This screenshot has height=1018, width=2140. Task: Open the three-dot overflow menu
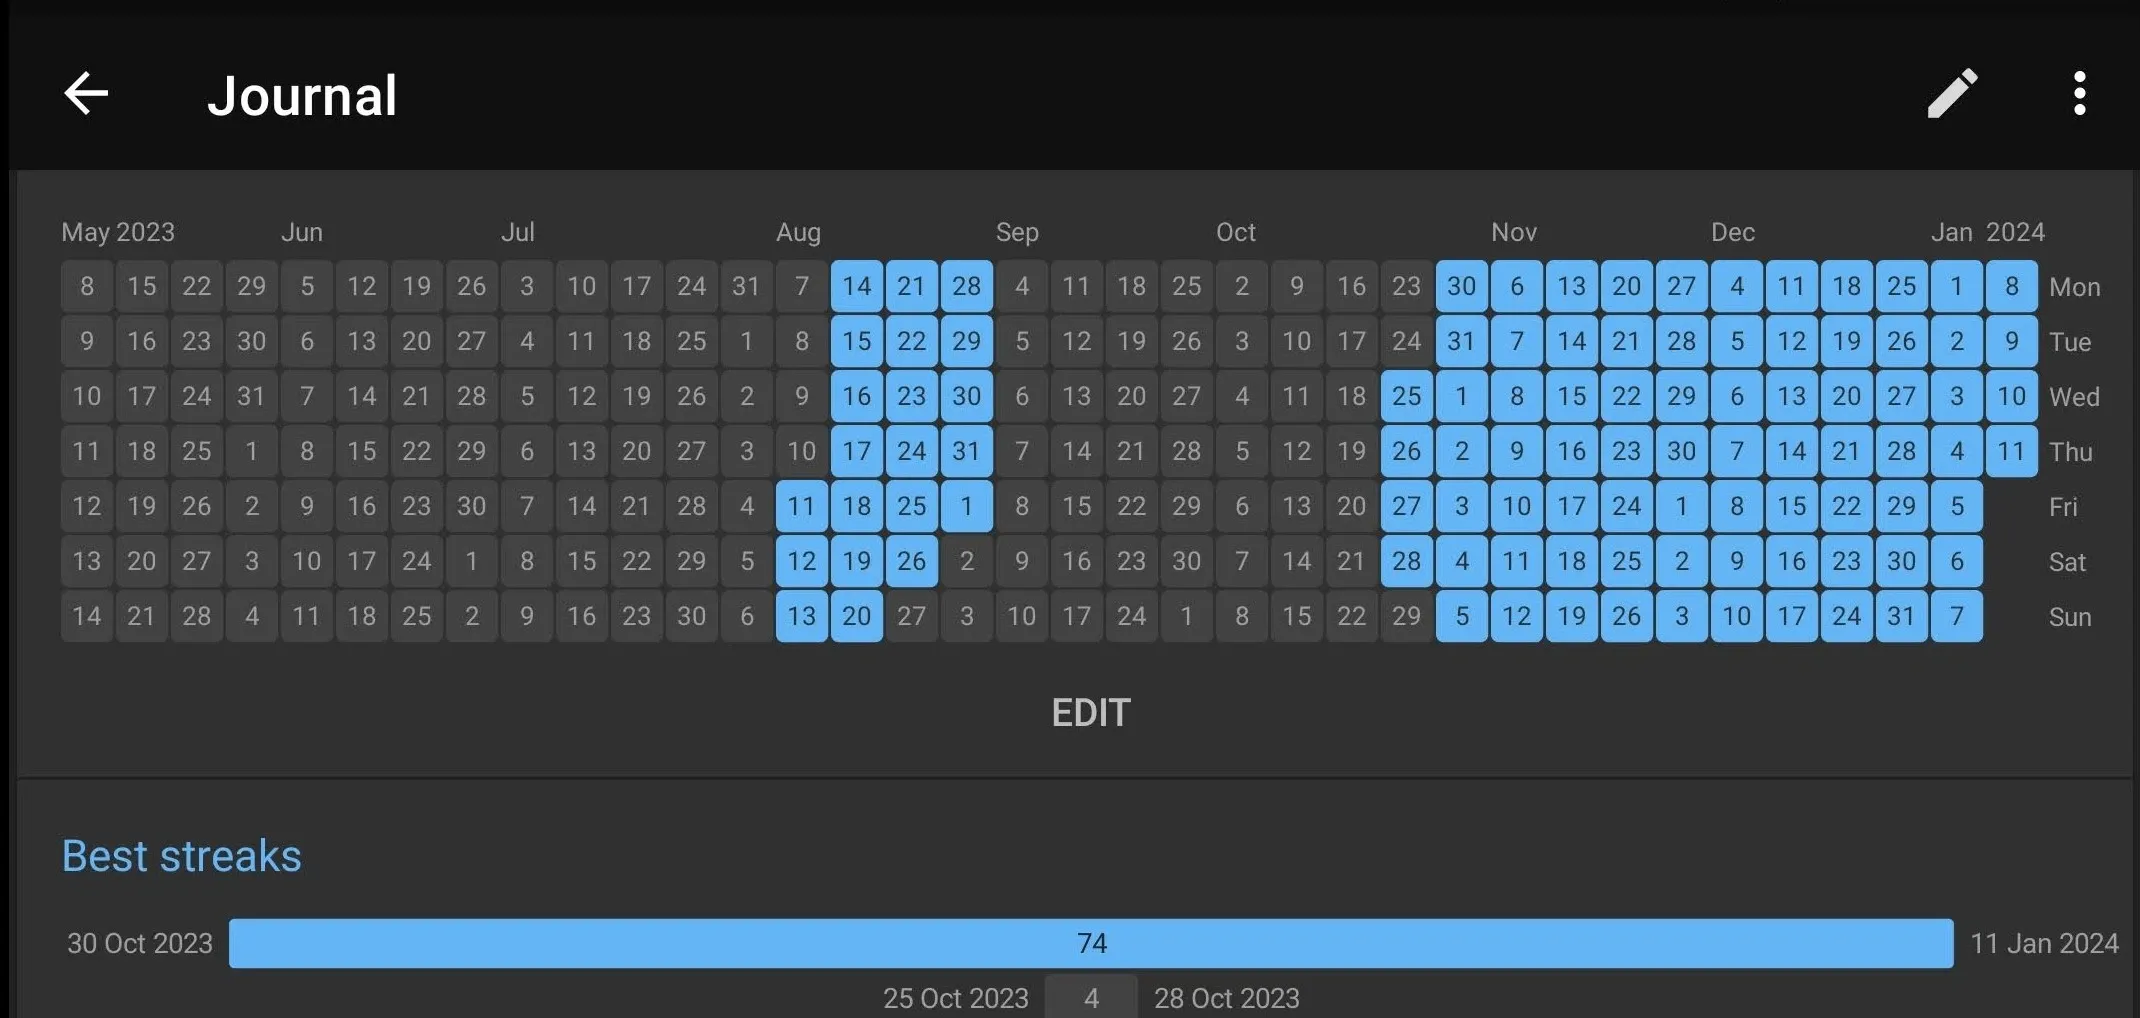[x=2079, y=94]
